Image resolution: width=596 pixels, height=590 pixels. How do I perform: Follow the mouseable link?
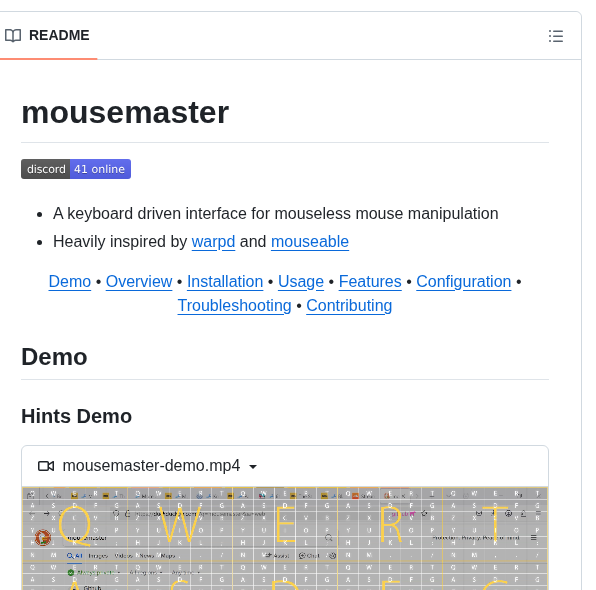pos(310,241)
